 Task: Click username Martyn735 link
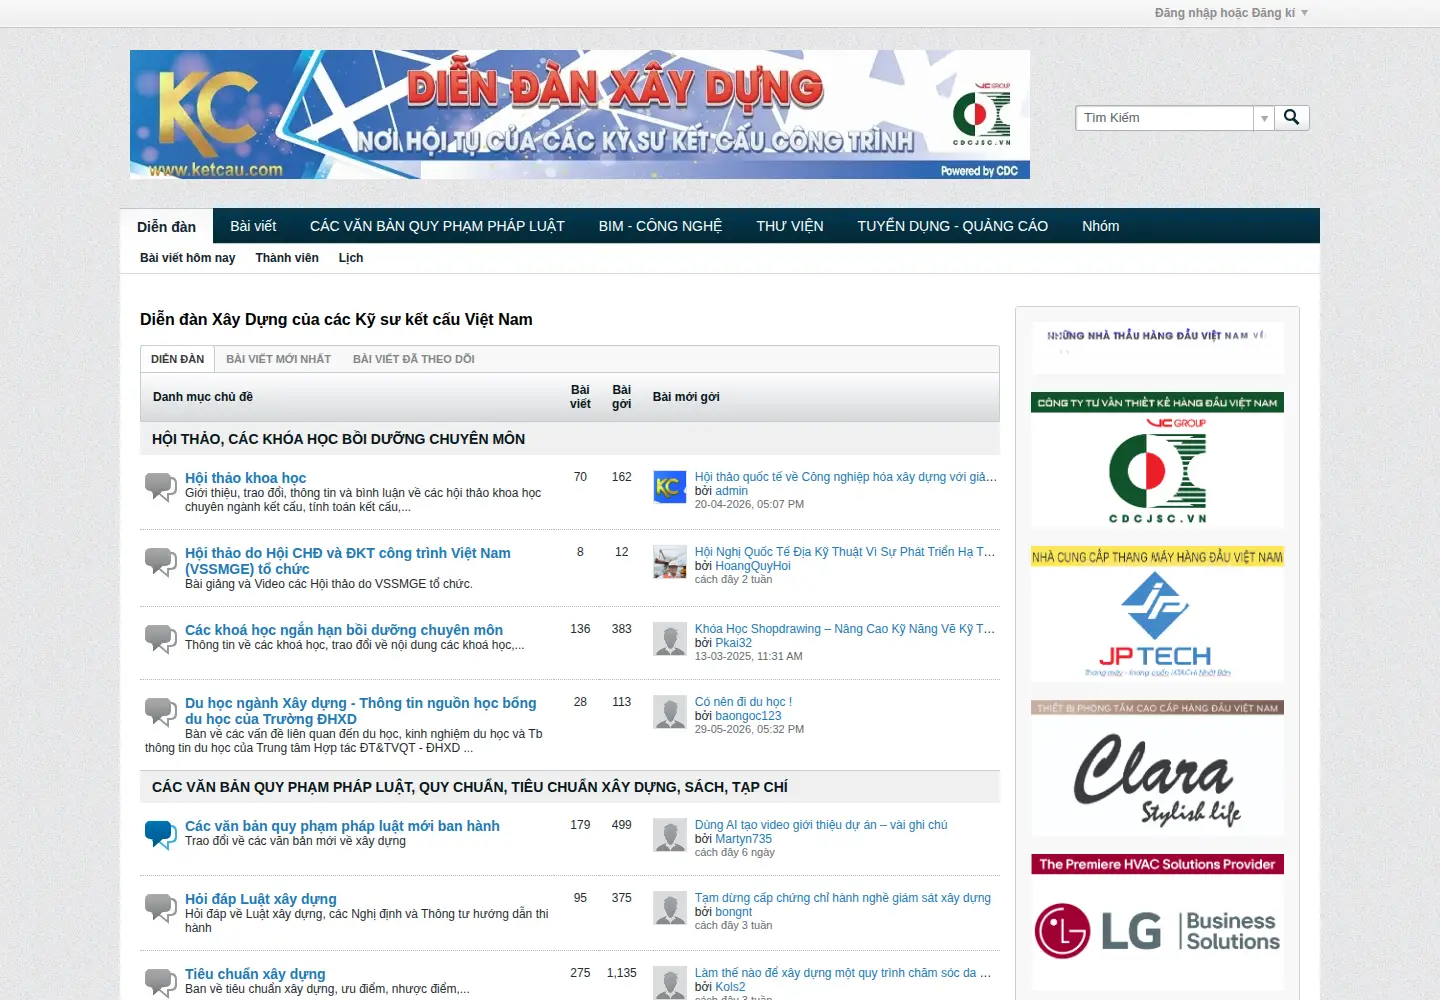pos(743,839)
